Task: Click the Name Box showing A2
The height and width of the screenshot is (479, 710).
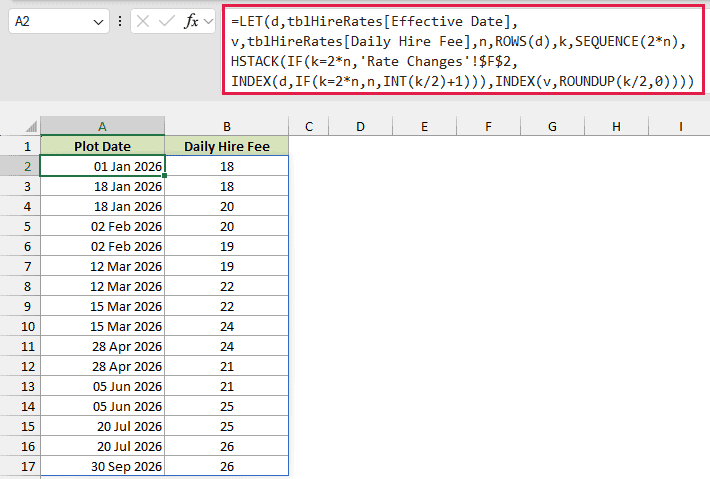Action: 59,21
